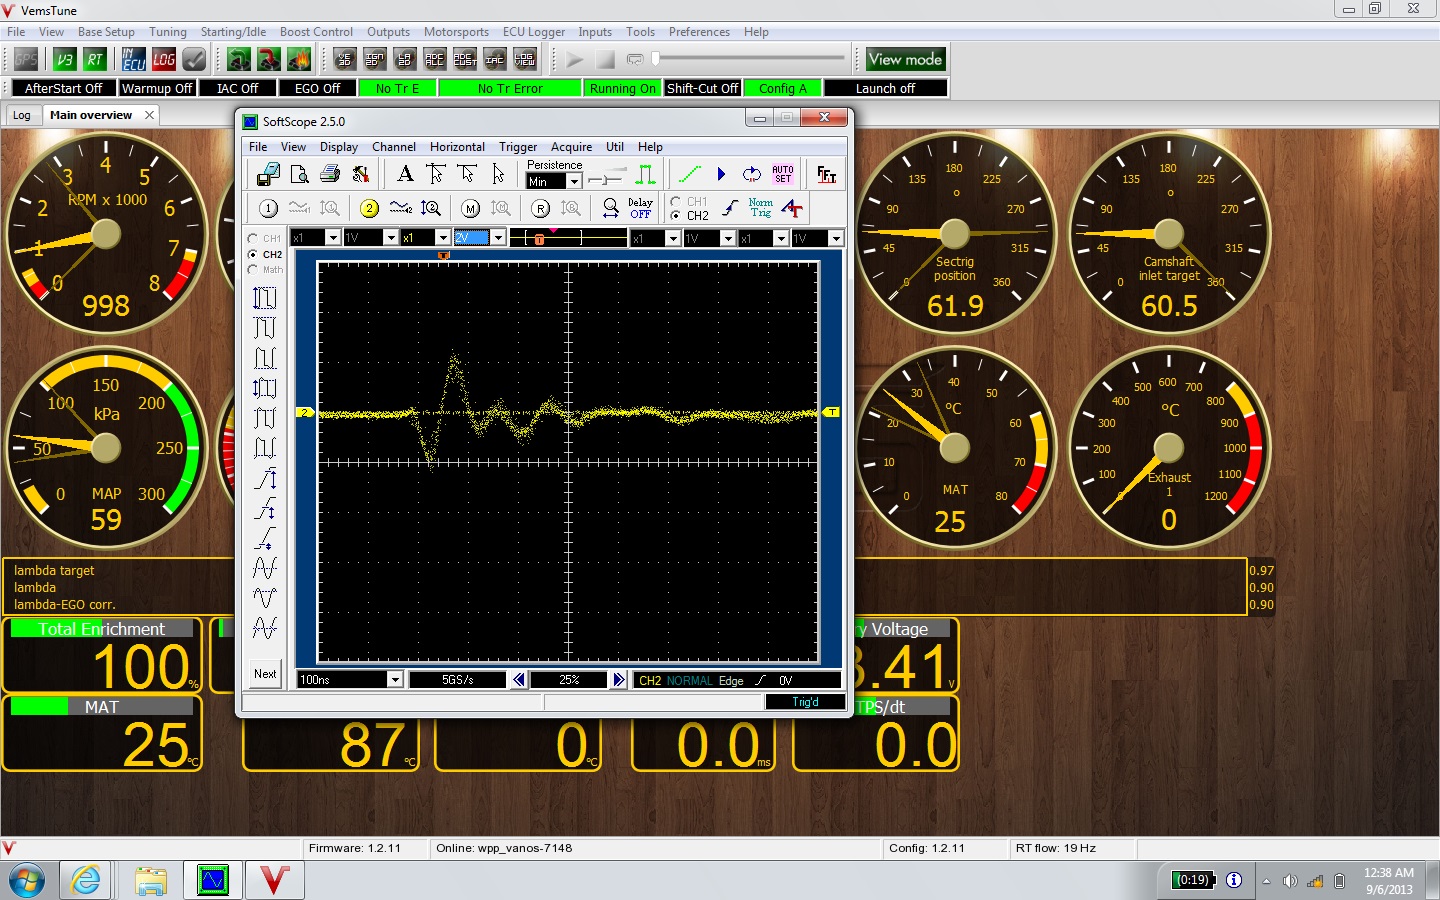Click the green vector line display icon

tap(689, 174)
